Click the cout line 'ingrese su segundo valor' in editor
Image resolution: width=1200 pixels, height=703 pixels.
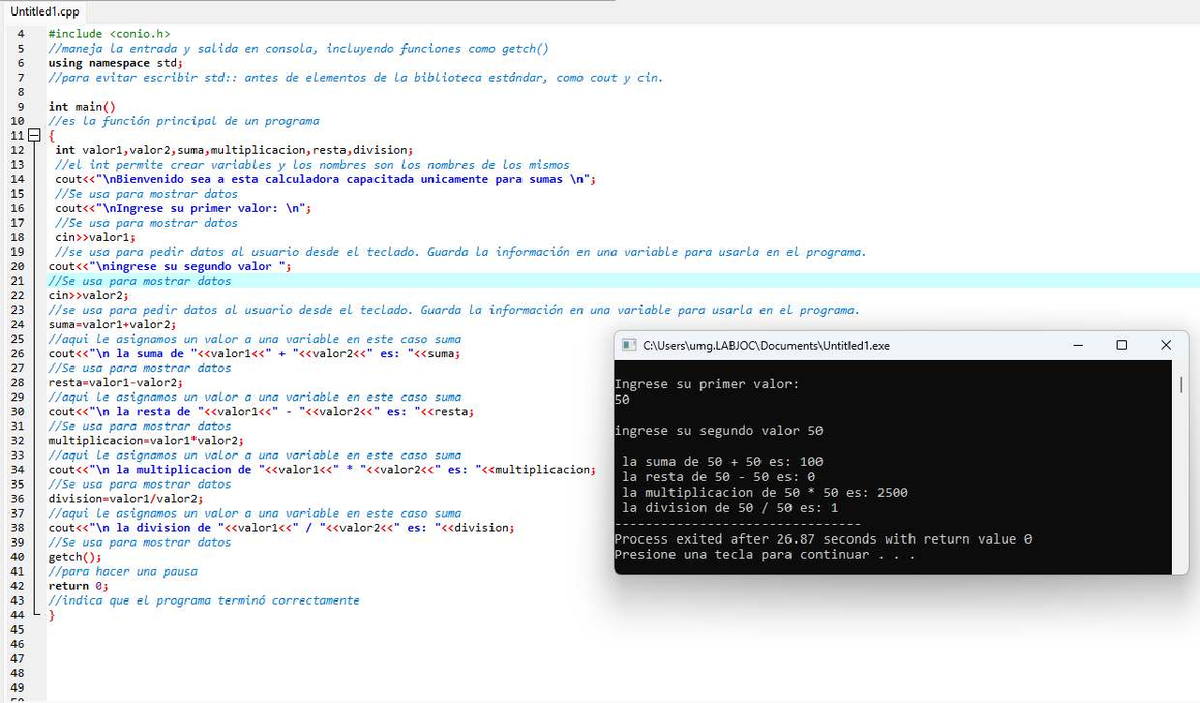tap(170, 266)
